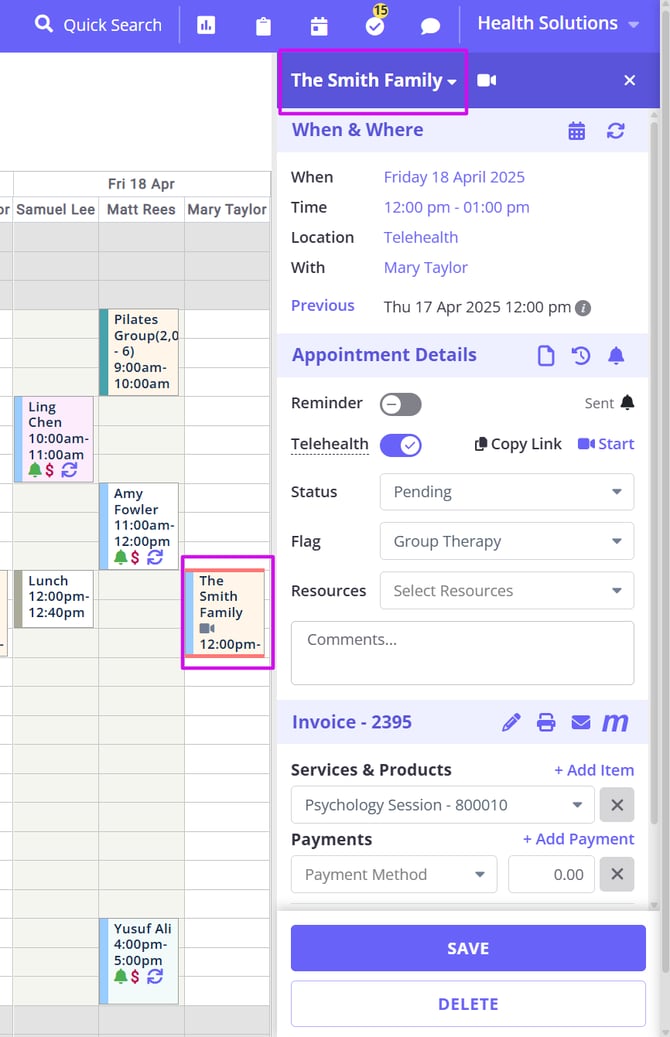Image resolution: width=670 pixels, height=1037 pixels.
Task: Click the SAVE button
Action: click(x=468, y=948)
